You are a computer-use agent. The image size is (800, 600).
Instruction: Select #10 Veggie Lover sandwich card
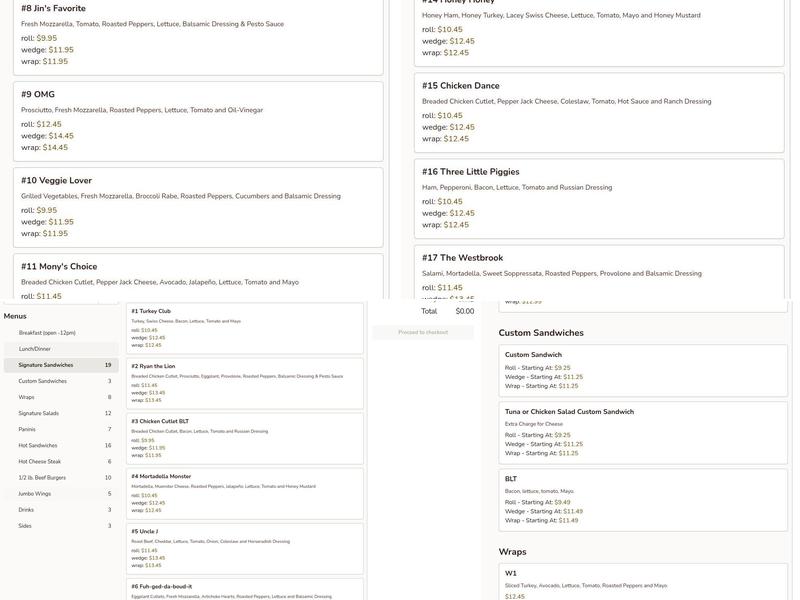(x=198, y=207)
